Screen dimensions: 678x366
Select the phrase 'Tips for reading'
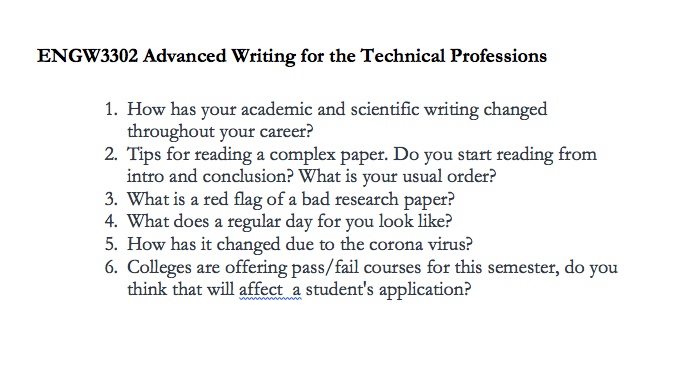click(x=189, y=155)
